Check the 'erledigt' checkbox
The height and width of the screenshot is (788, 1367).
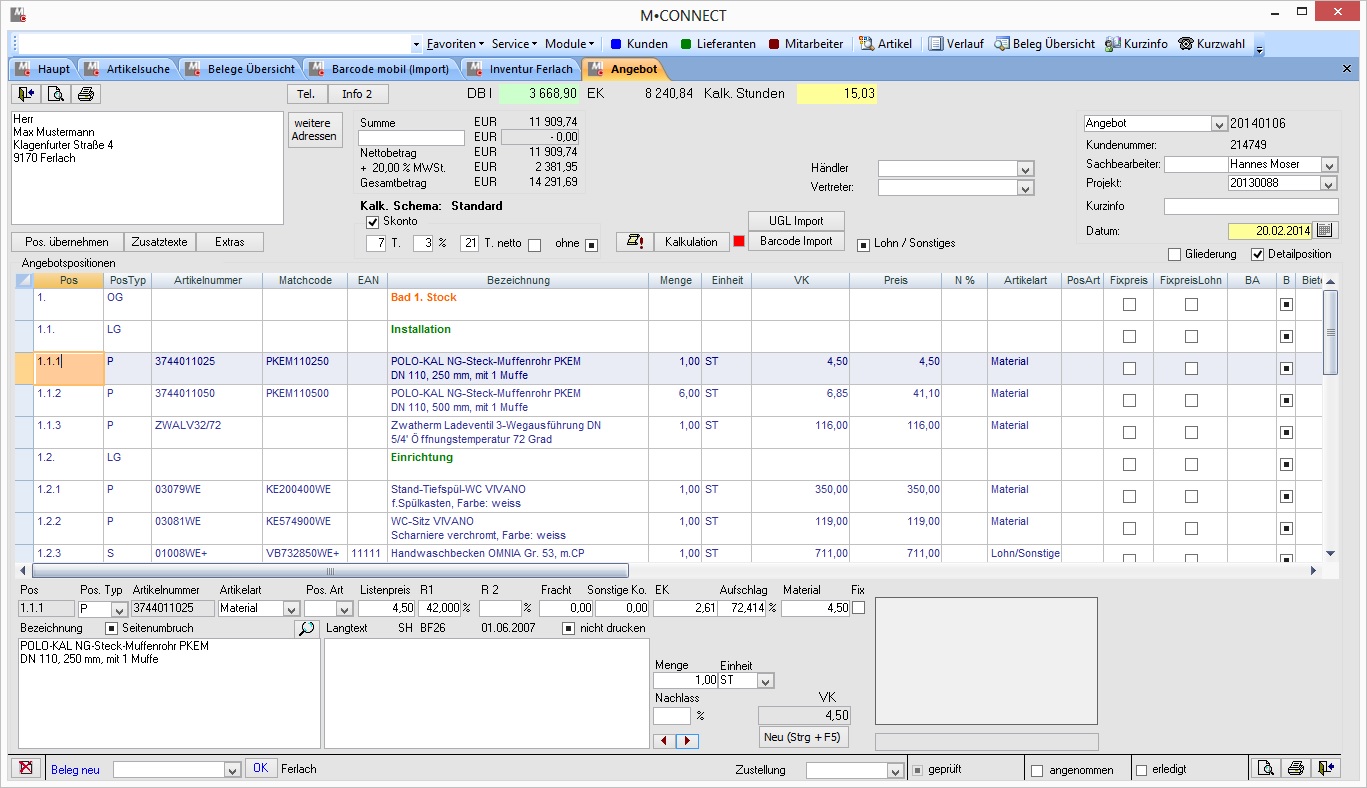point(1142,770)
